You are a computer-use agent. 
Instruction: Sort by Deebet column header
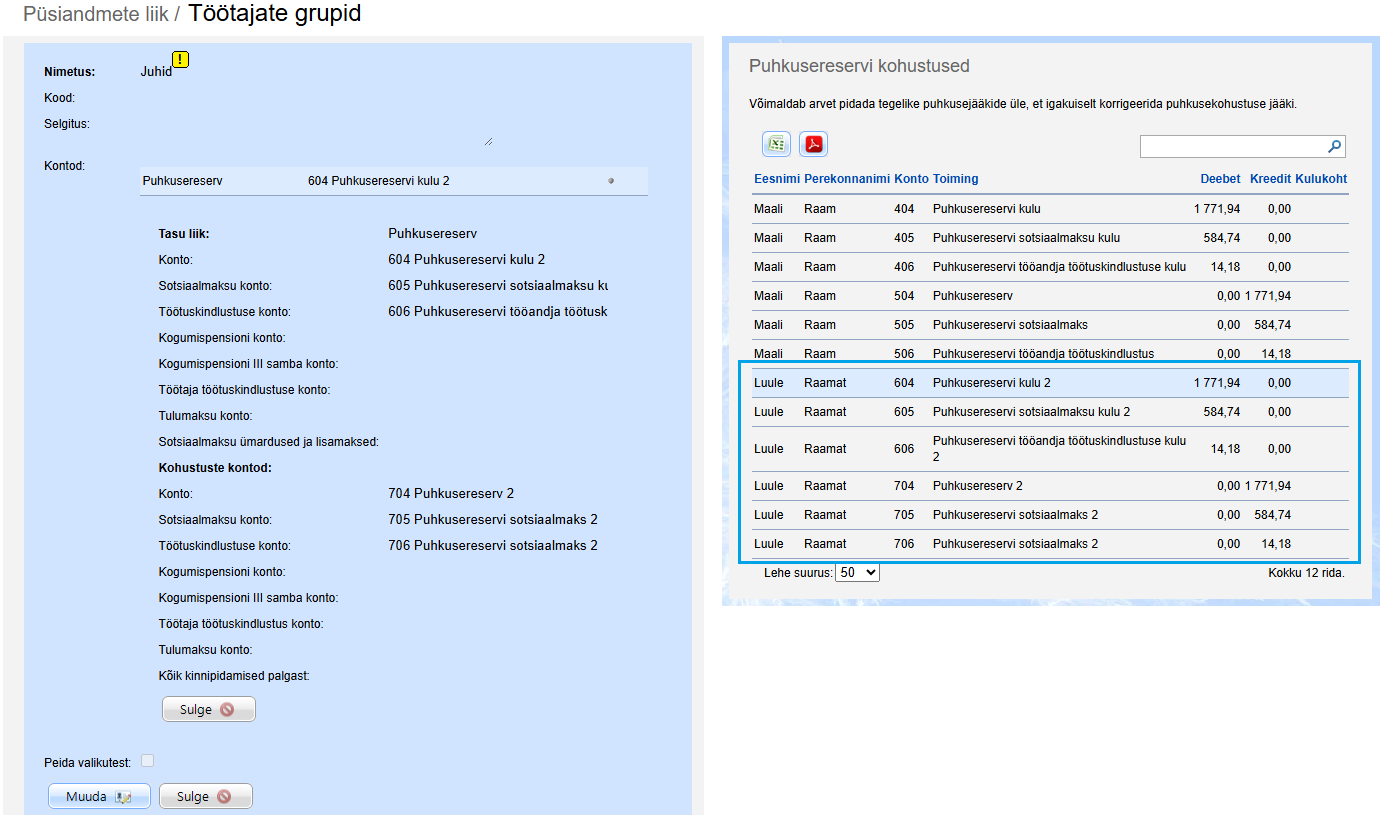click(1220, 179)
